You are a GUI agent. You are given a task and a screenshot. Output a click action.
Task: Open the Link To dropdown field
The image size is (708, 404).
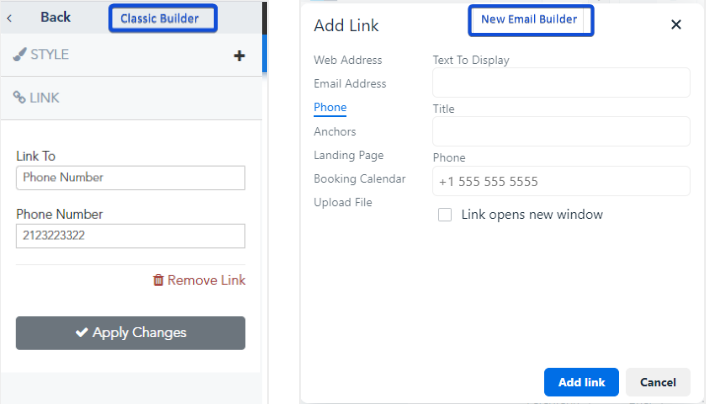[130, 178]
